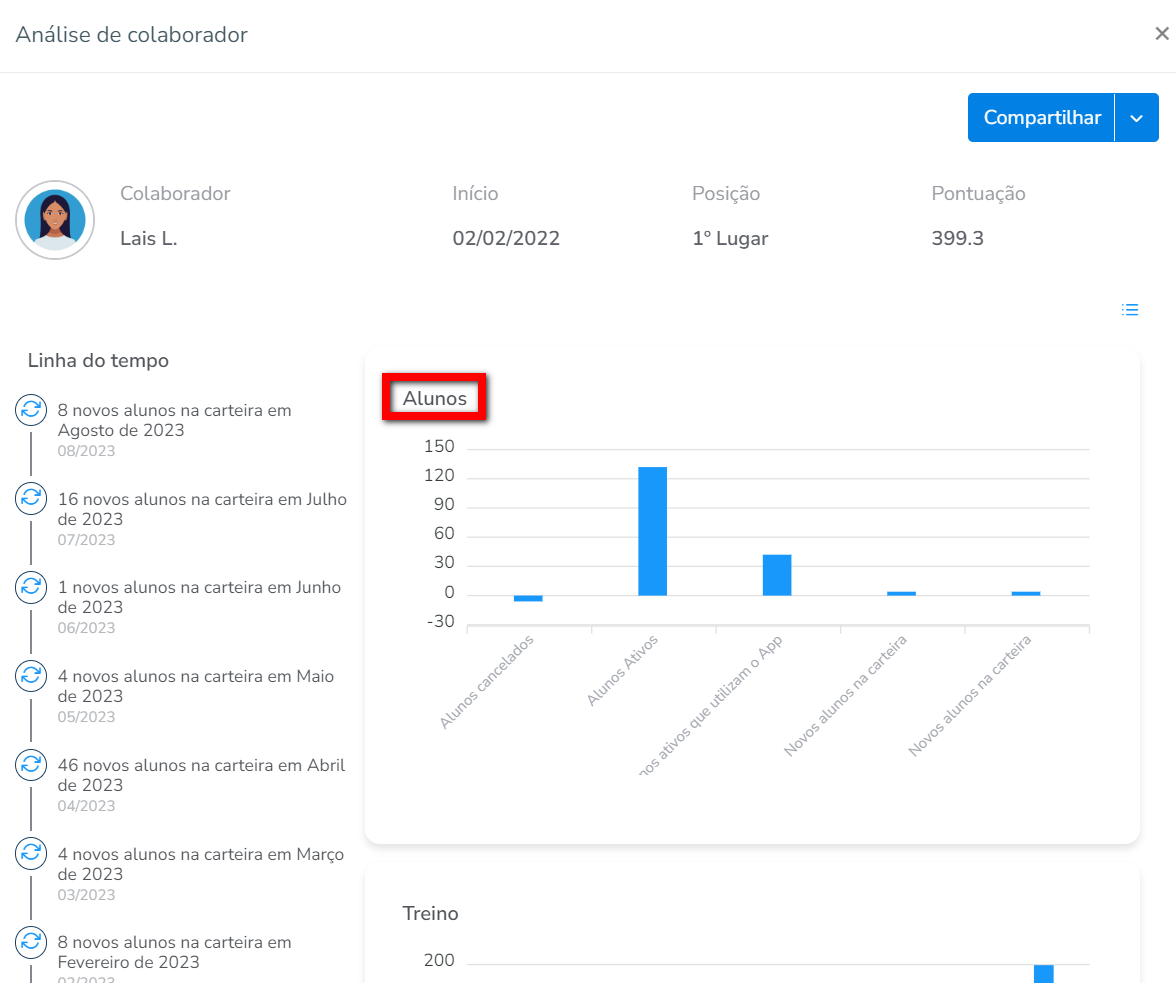This screenshot has height=995, width=1176.
Task: Click the sync icon for Fevereiro de 2023
Action: [x=31, y=942]
